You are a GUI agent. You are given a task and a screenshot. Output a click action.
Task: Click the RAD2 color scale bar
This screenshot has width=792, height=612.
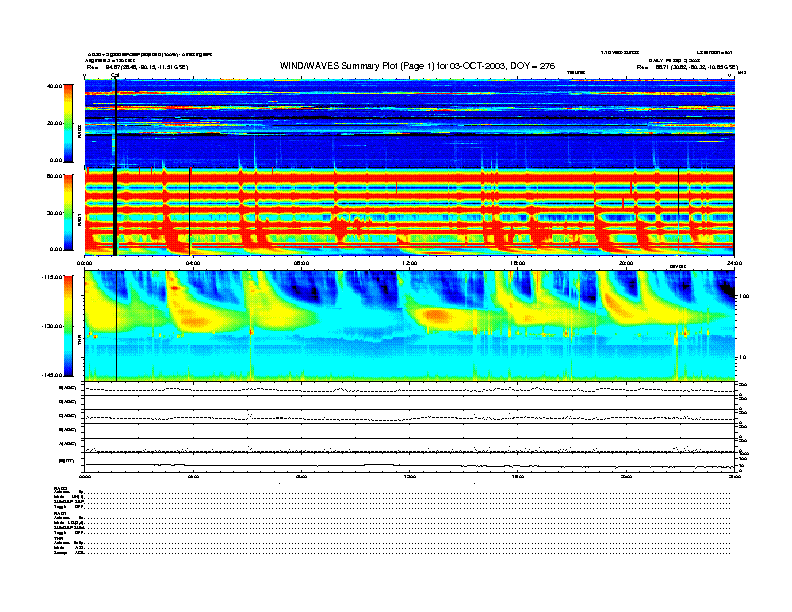(68, 123)
